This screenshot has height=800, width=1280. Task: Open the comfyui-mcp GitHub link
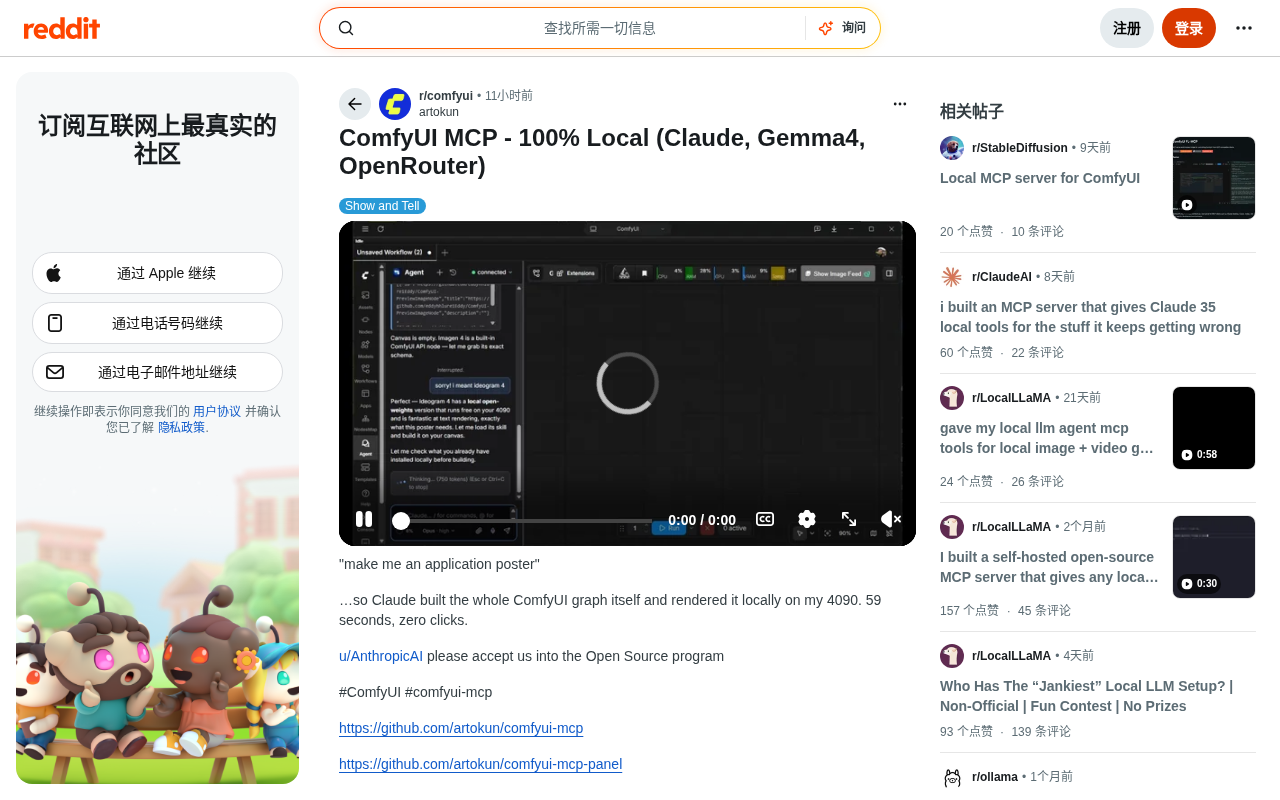click(461, 728)
